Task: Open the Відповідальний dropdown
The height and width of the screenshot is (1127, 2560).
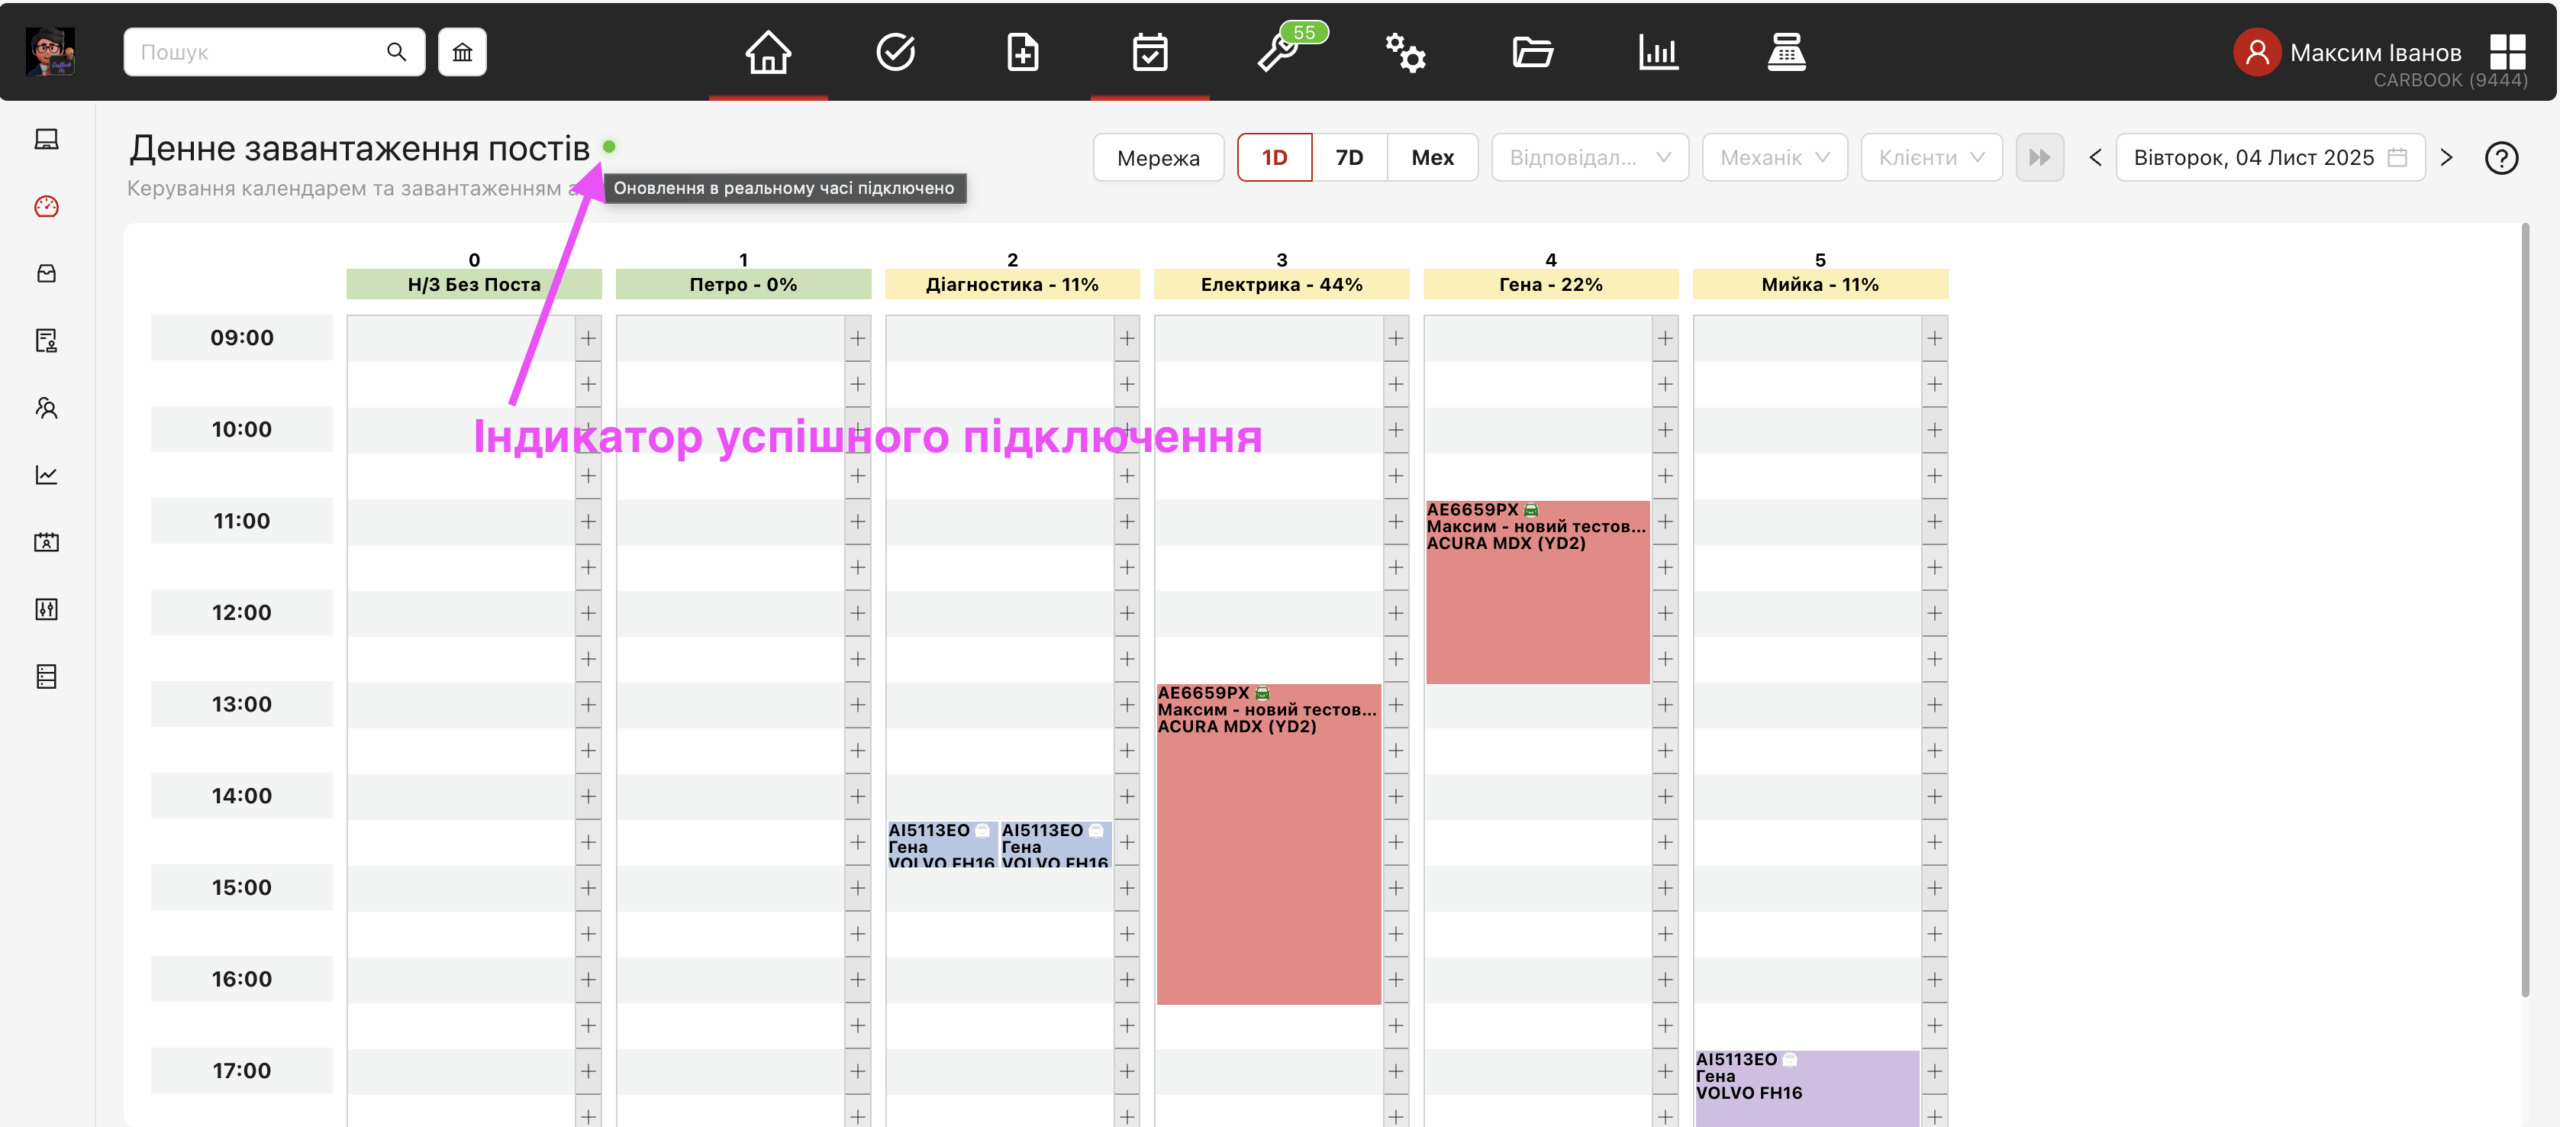Action: click(1589, 157)
